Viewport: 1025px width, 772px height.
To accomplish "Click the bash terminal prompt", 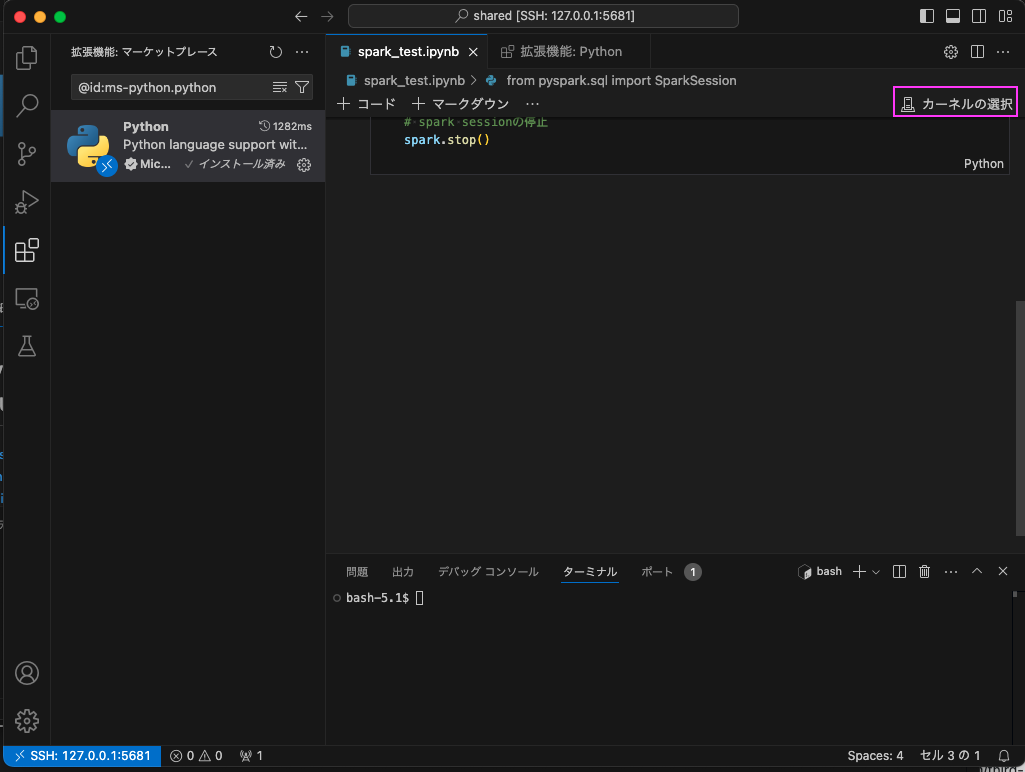I will pyautogui.click(x=378, y=597).
